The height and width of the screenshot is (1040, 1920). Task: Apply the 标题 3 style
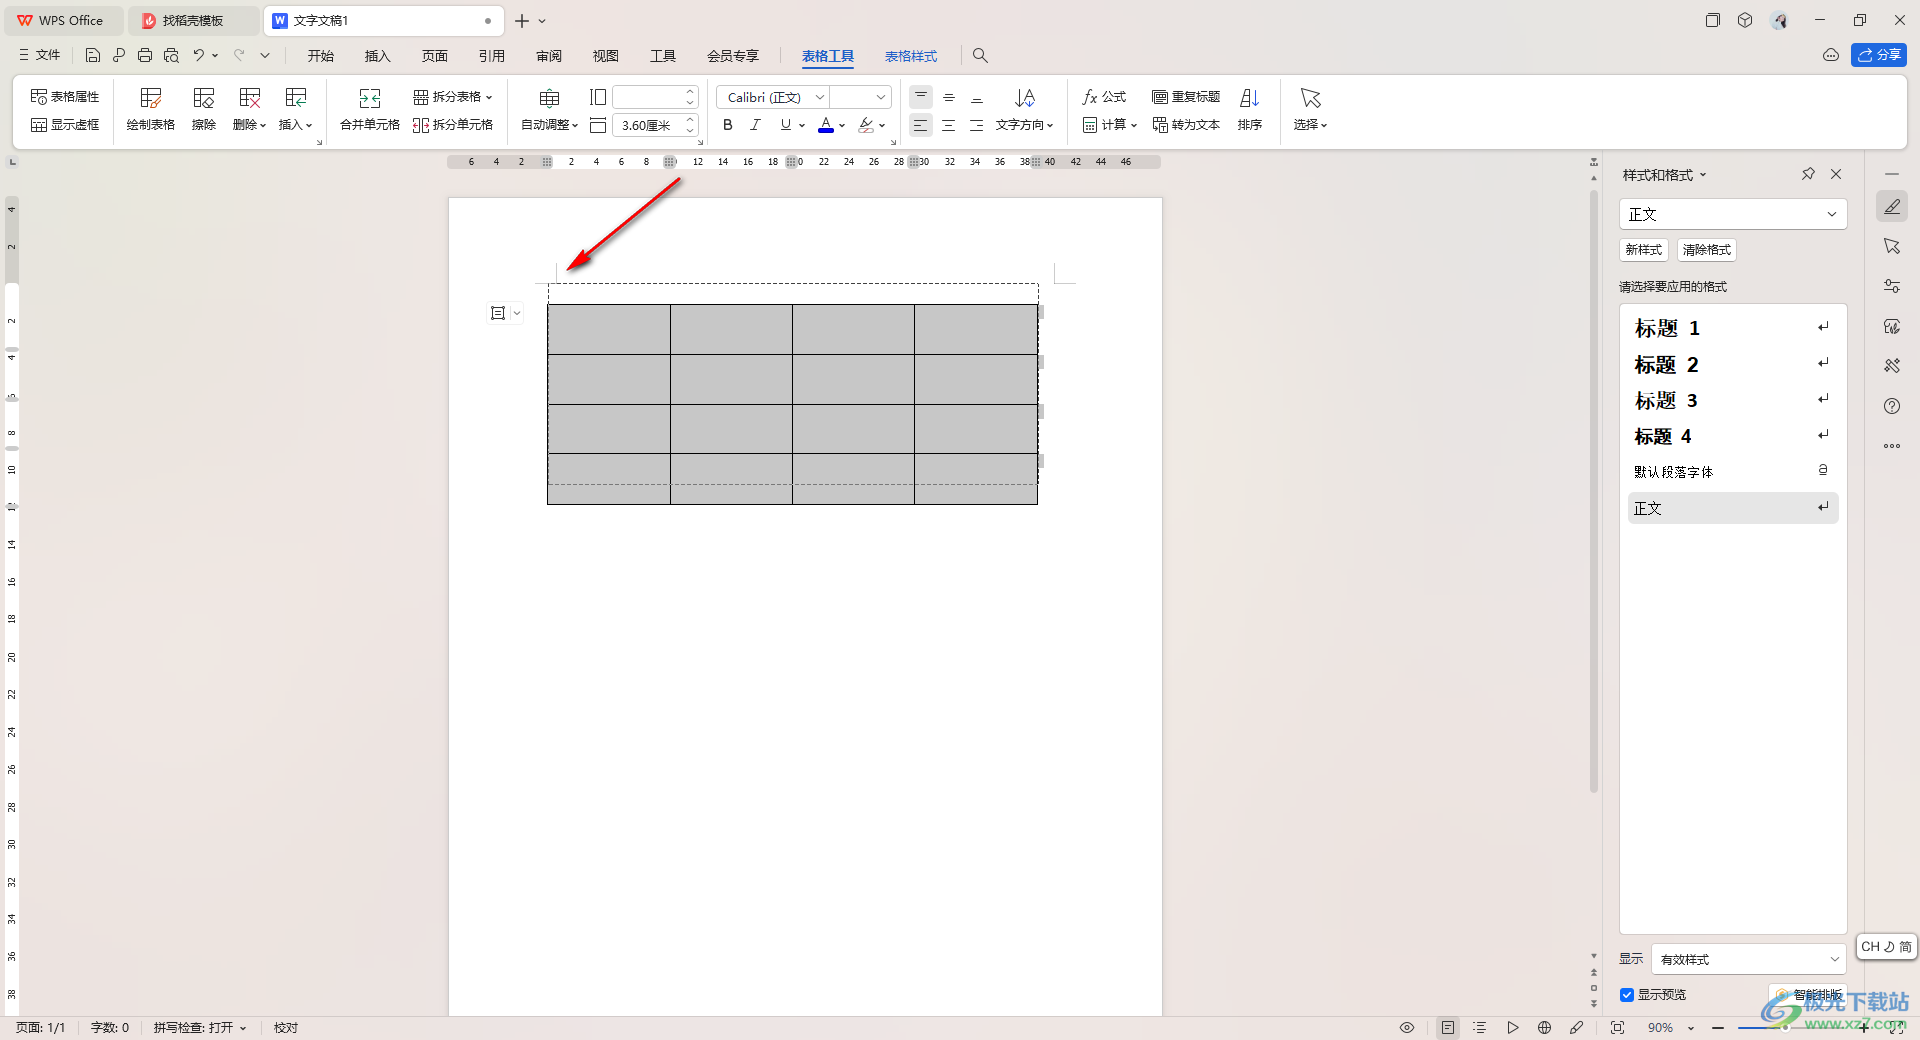(x=1733, y=400)
